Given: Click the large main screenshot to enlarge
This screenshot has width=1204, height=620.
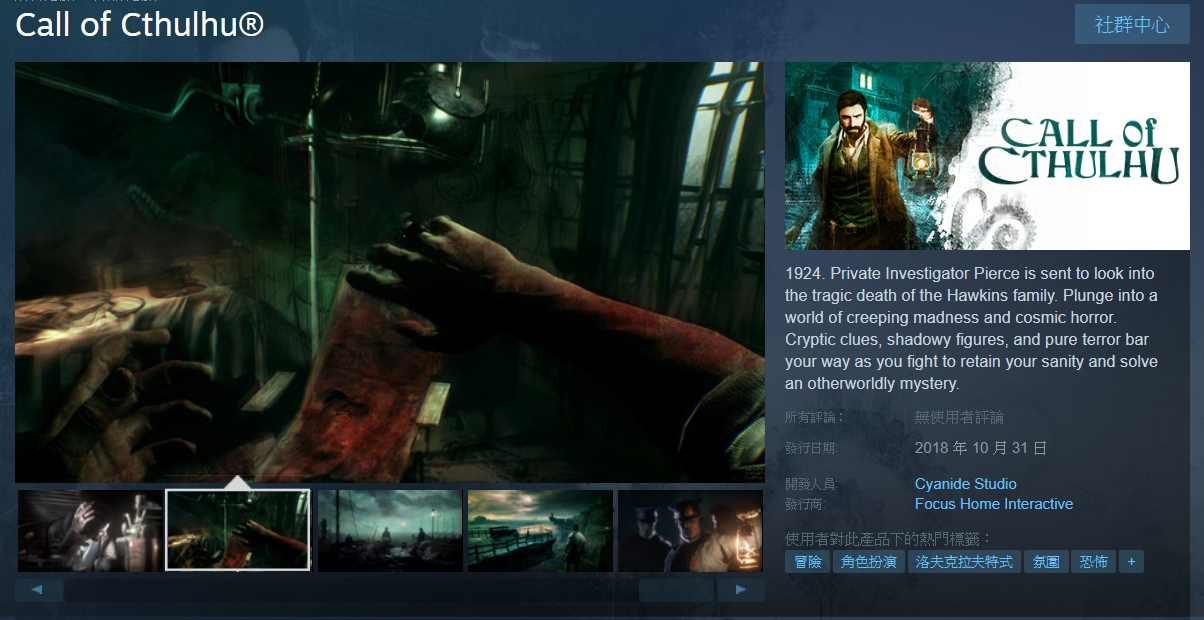Looking at the screenshot, I should 390,272.
